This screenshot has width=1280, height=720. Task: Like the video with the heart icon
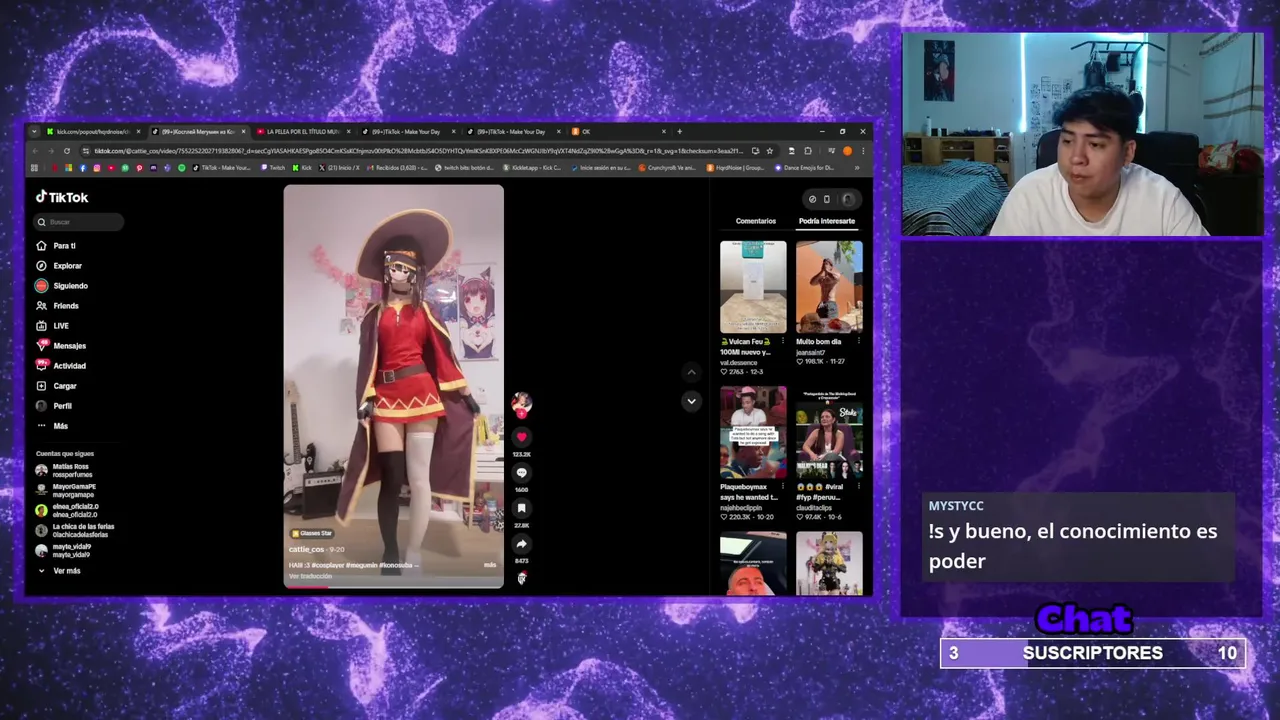pos(521,437)
